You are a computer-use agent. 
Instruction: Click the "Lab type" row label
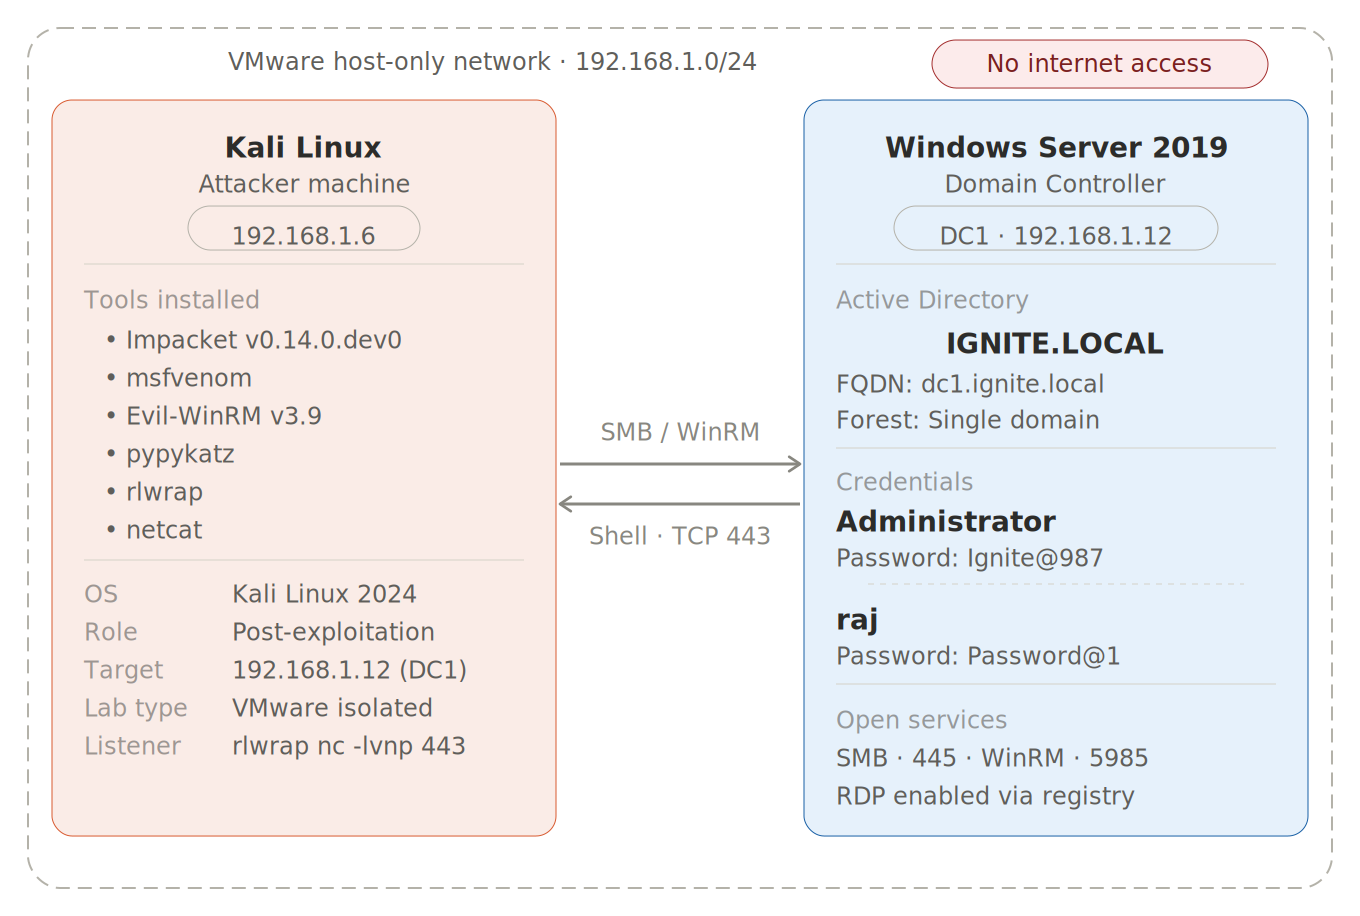[x=136, y=708]
